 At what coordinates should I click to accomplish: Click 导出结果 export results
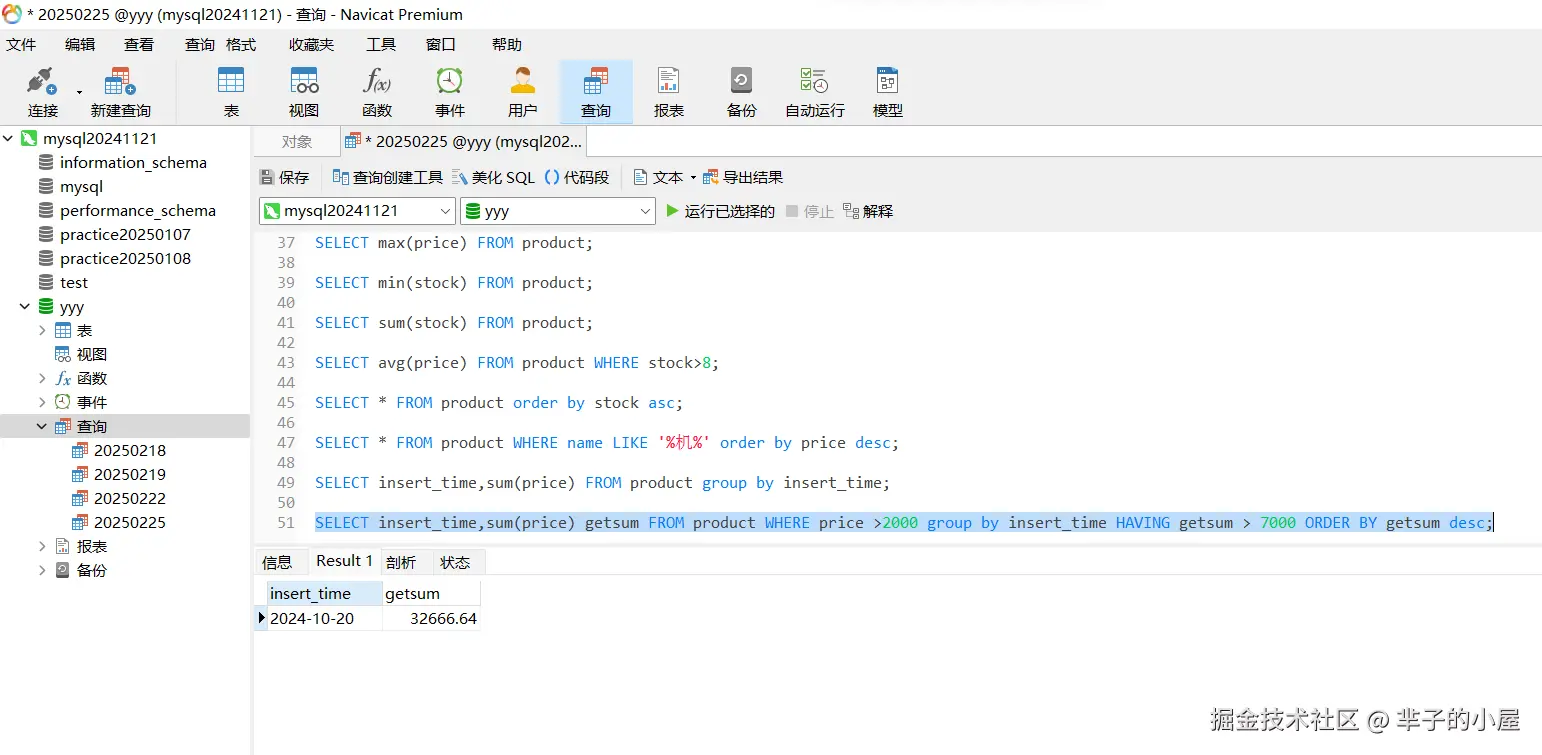[743, 177]
